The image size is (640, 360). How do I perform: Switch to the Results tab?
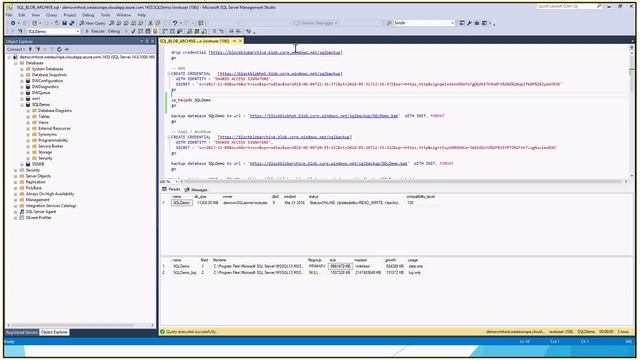click(171, 189)
